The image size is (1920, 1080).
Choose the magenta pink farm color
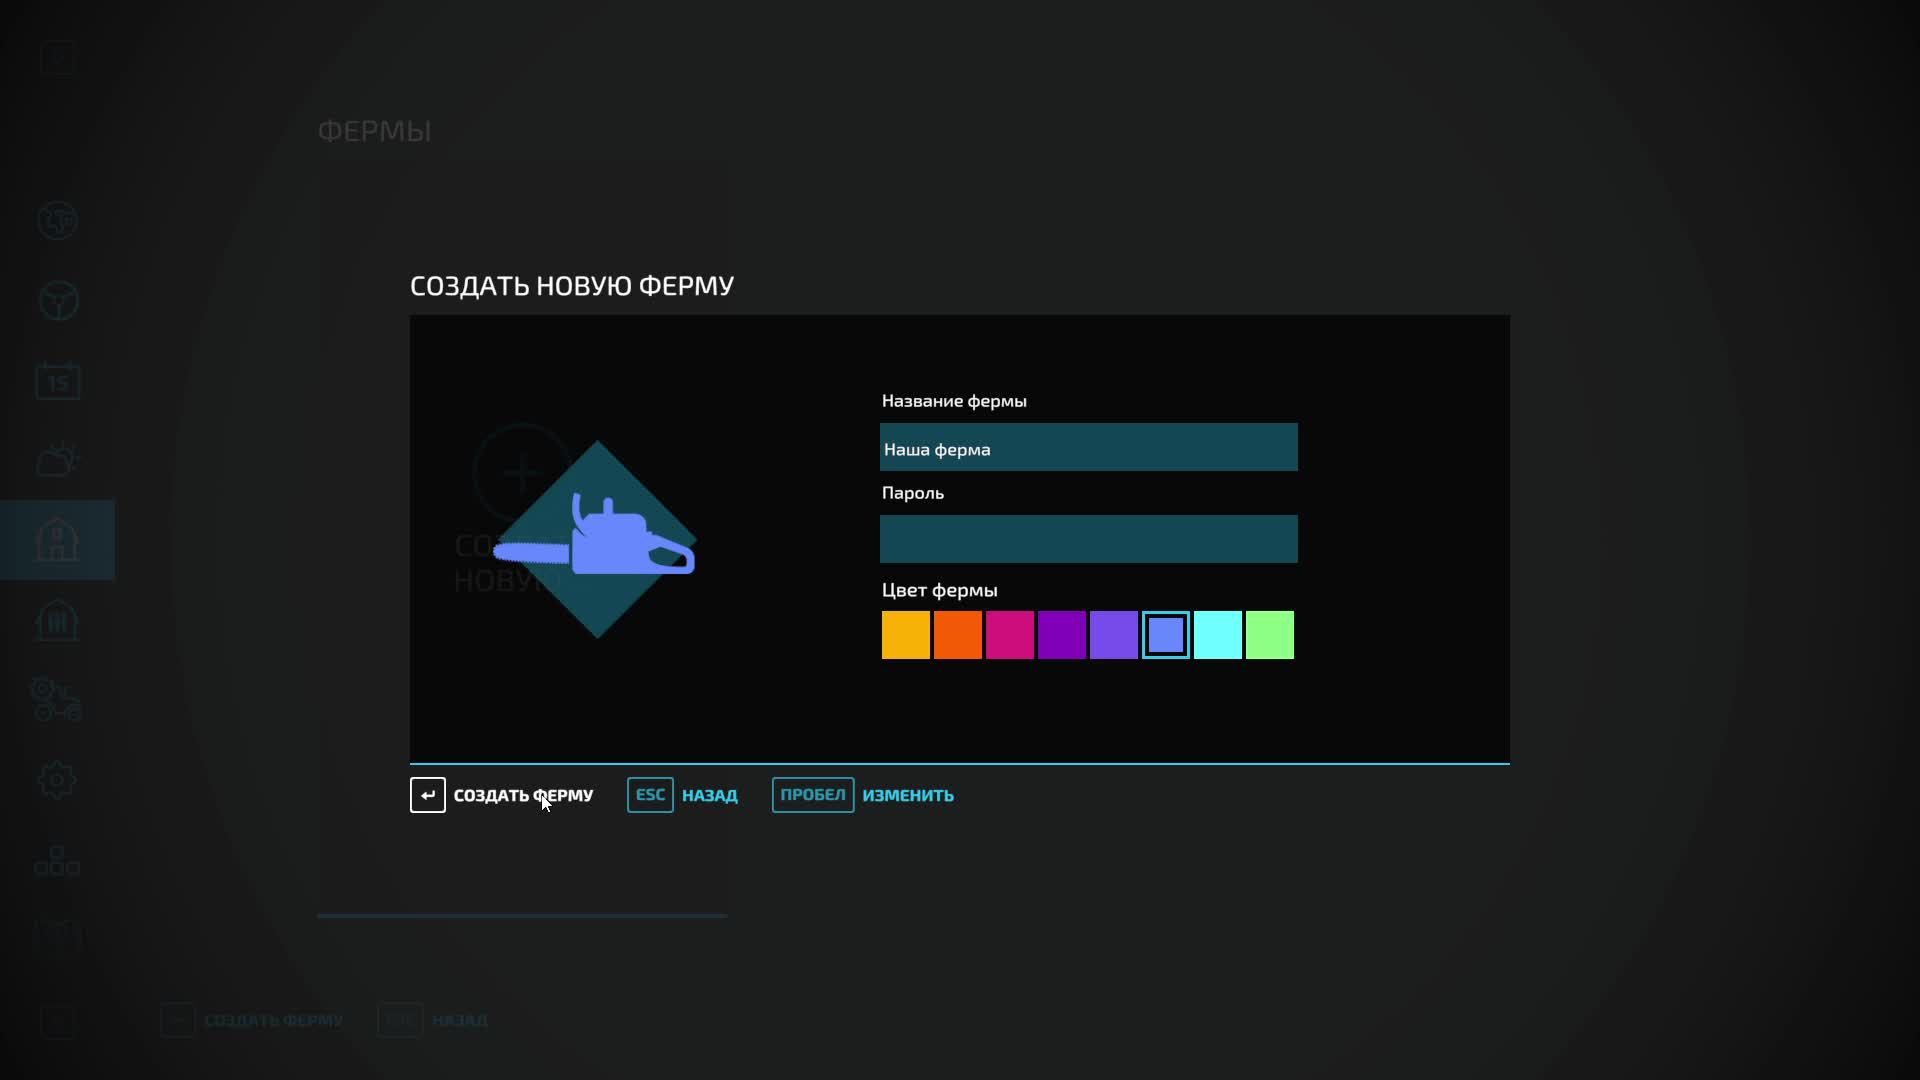[x=1009, y=635]
